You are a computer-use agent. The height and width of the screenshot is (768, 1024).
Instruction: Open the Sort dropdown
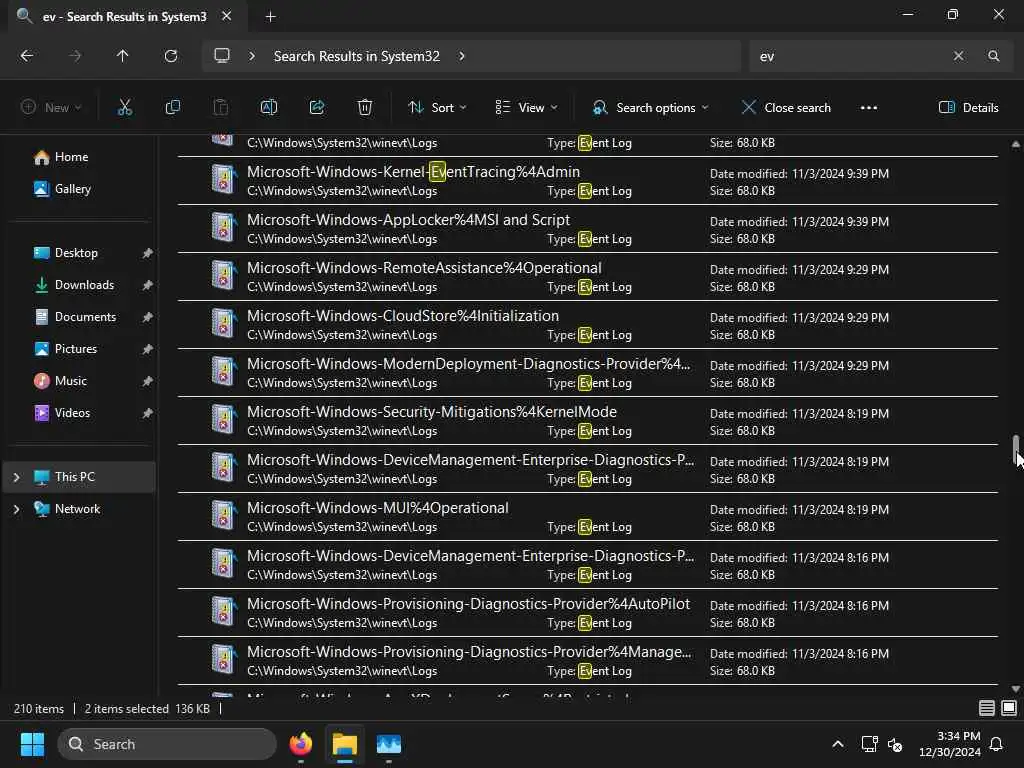437,108
